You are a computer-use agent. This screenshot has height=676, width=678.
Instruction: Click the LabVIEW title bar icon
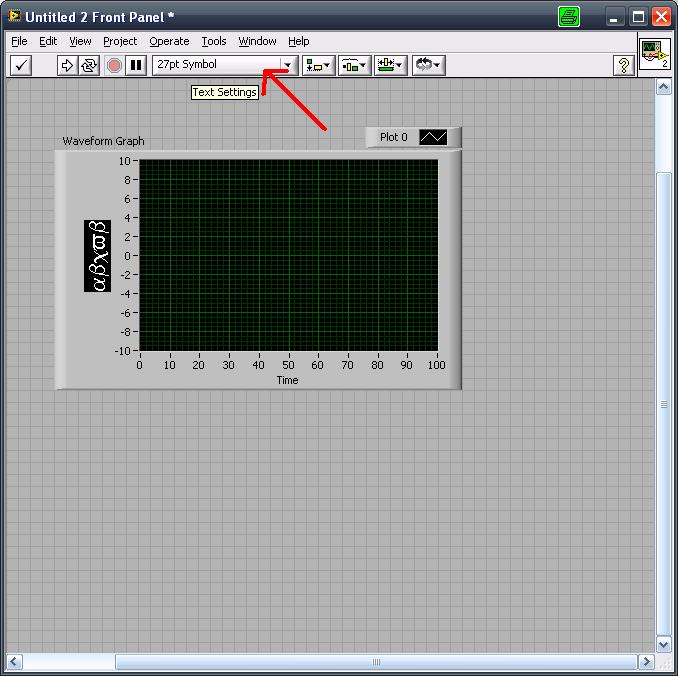(x=14, y=16)
